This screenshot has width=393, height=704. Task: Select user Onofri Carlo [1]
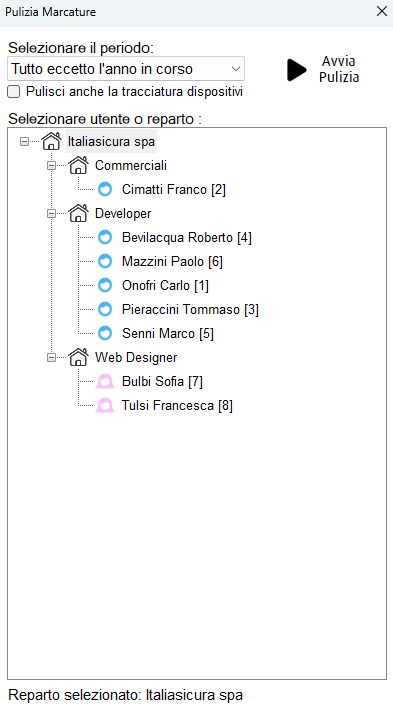(165, 286)
